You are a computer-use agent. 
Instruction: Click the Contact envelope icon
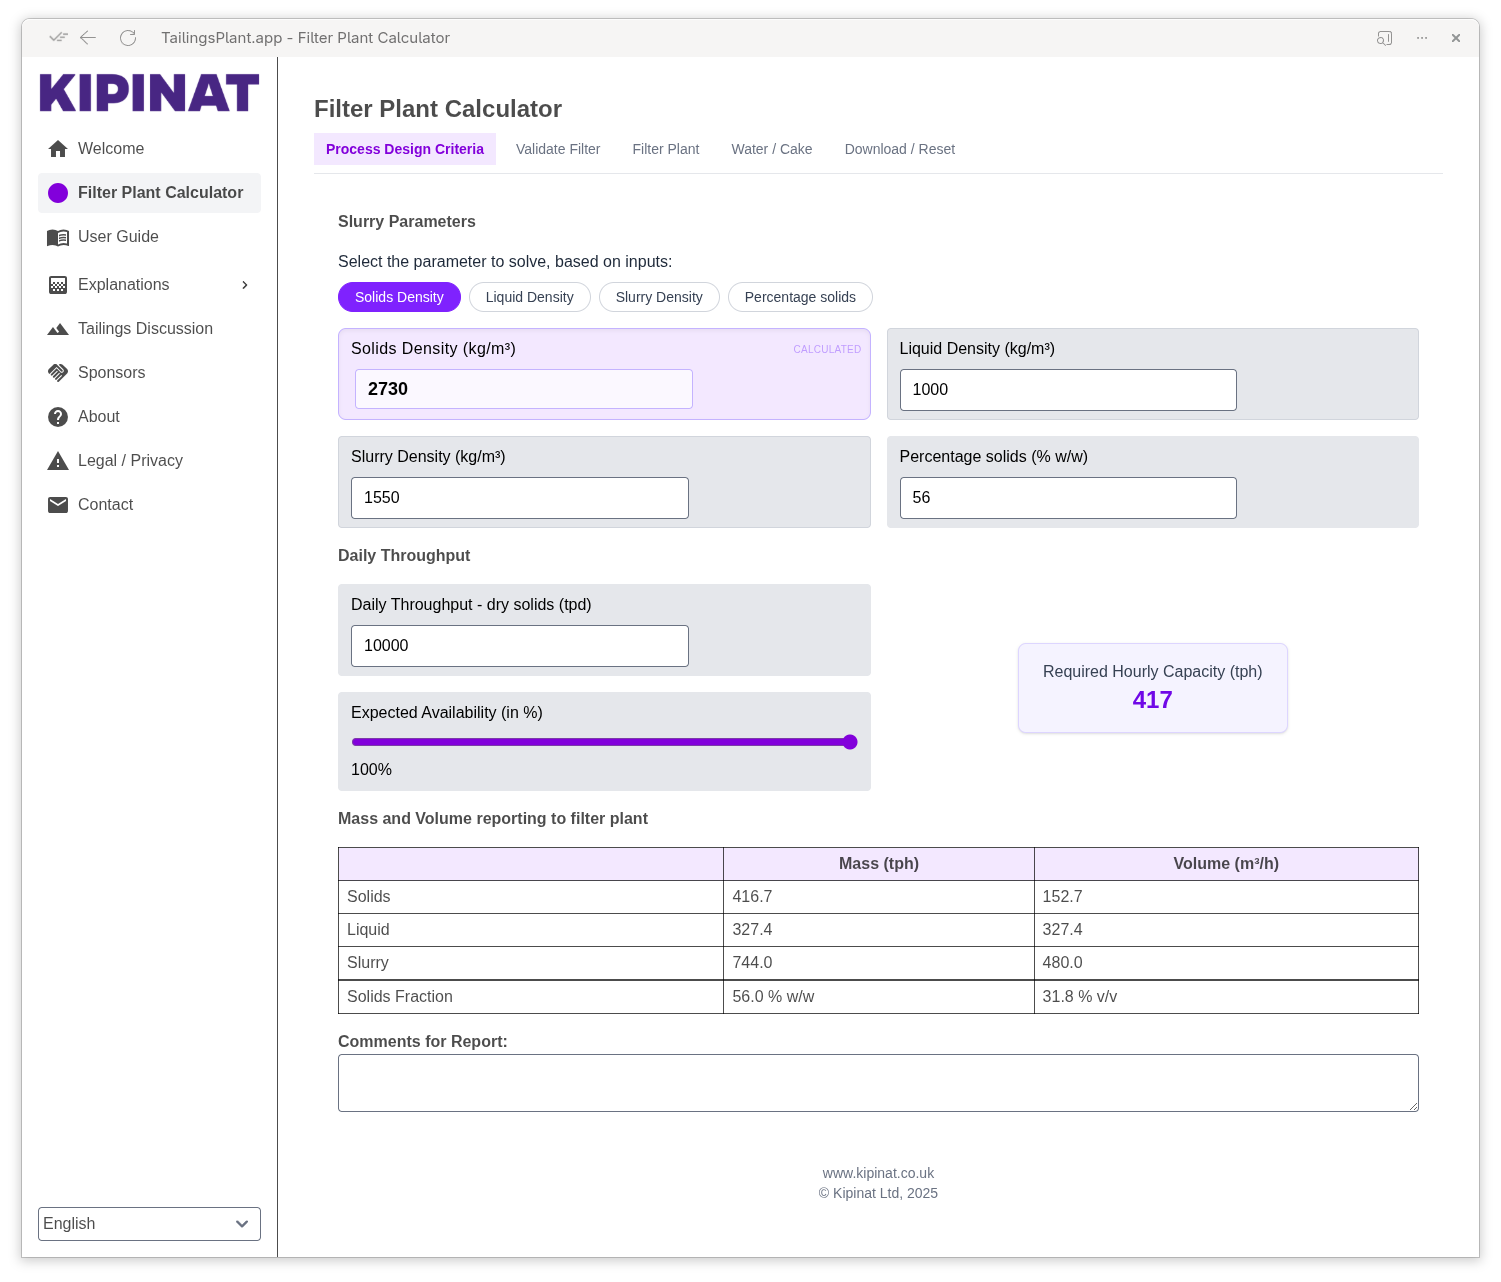pyautogui.click(x=58, y=505)
